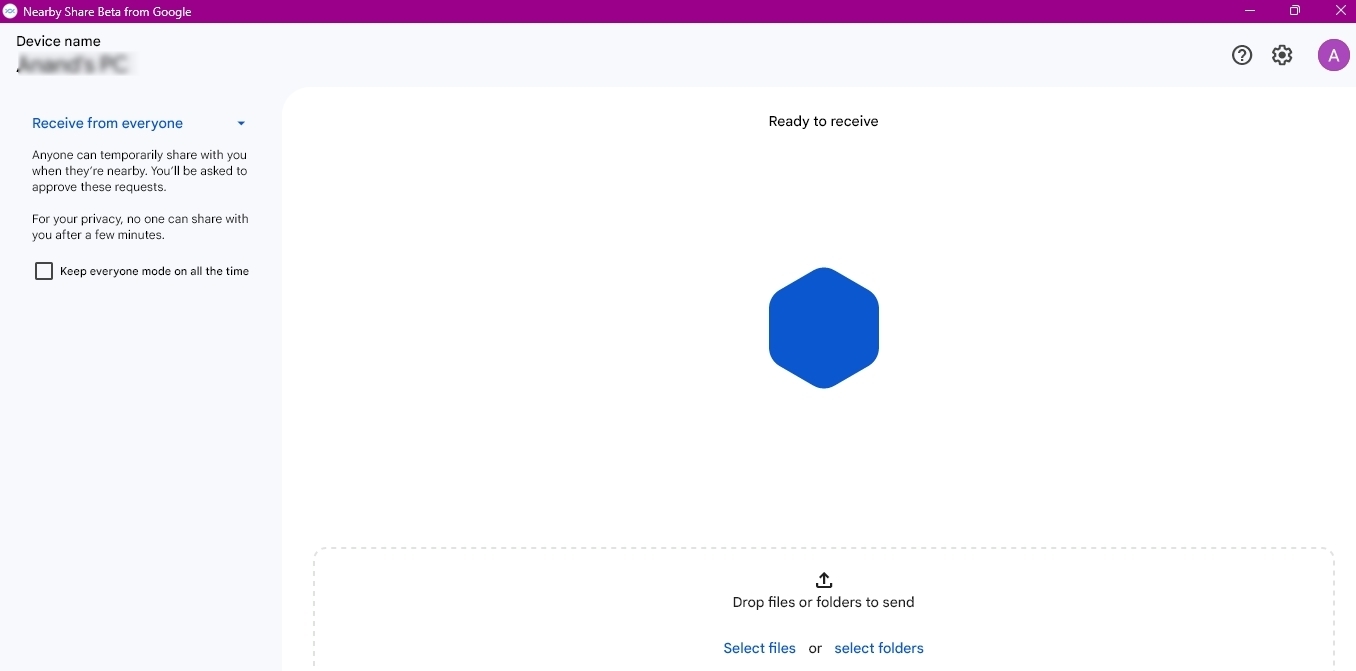This screenshot has height=671, width=1356.
Task: Close the Nearby Share window
Action: coord(1341,11)
